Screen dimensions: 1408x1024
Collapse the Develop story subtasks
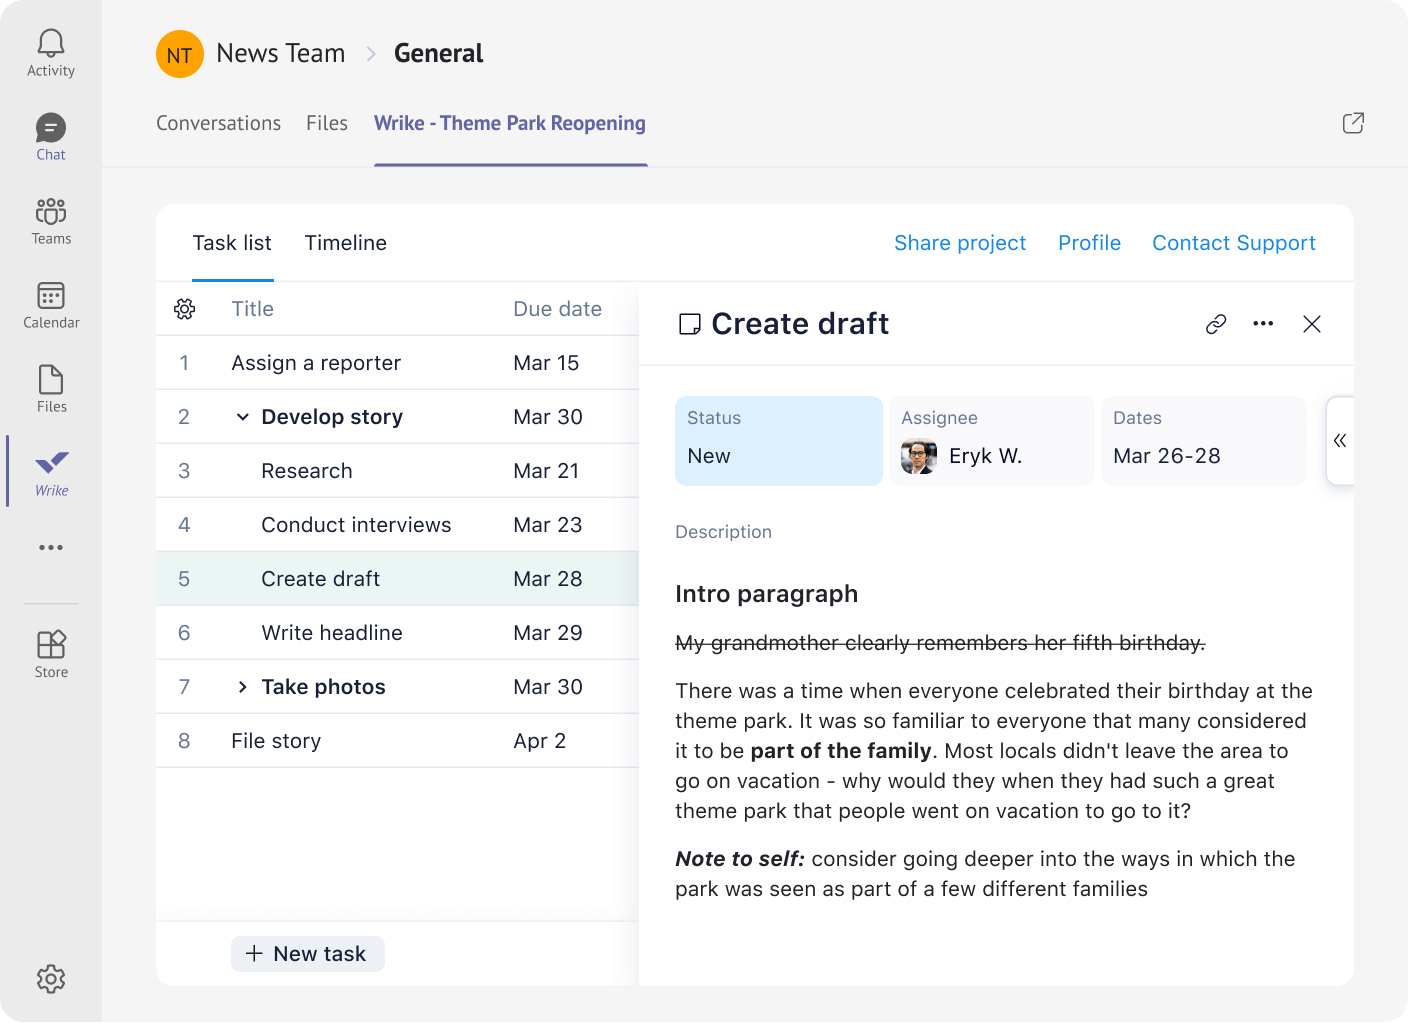tap(242, 417)
